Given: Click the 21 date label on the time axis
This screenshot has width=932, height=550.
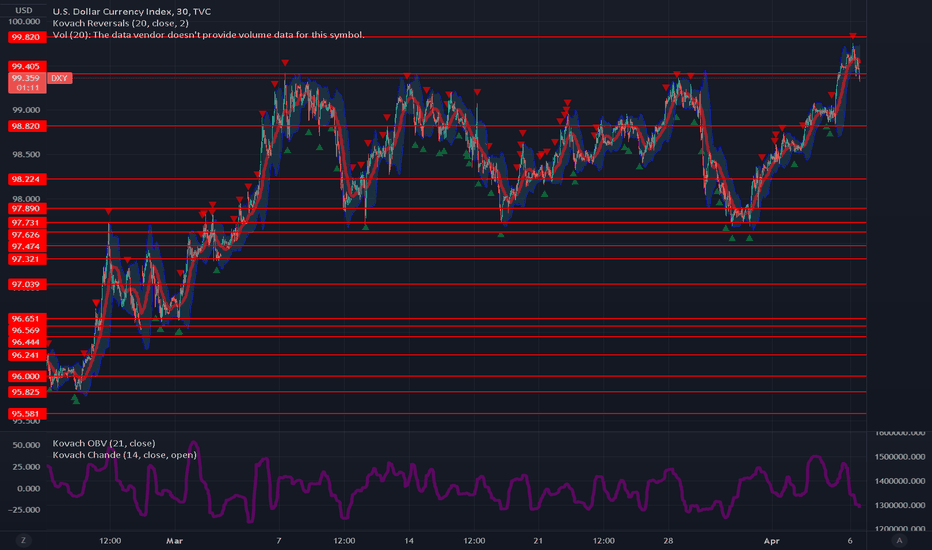Looking at the screenshot, I should 538,540.
